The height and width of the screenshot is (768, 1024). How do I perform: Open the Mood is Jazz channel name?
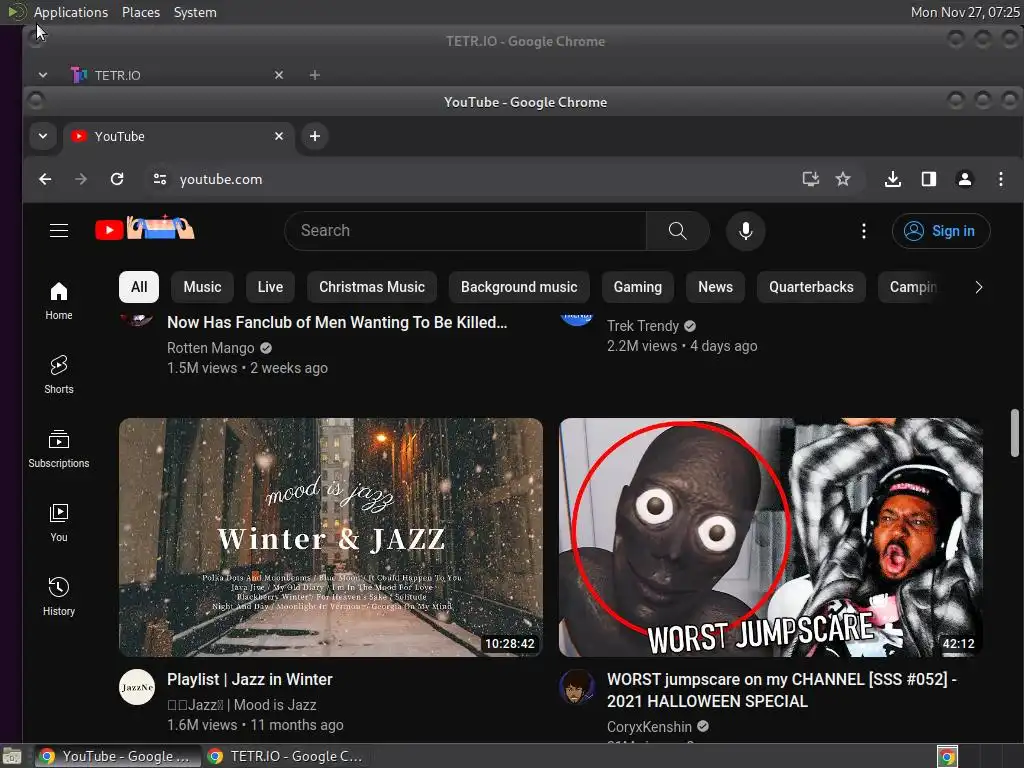point(242,705)
